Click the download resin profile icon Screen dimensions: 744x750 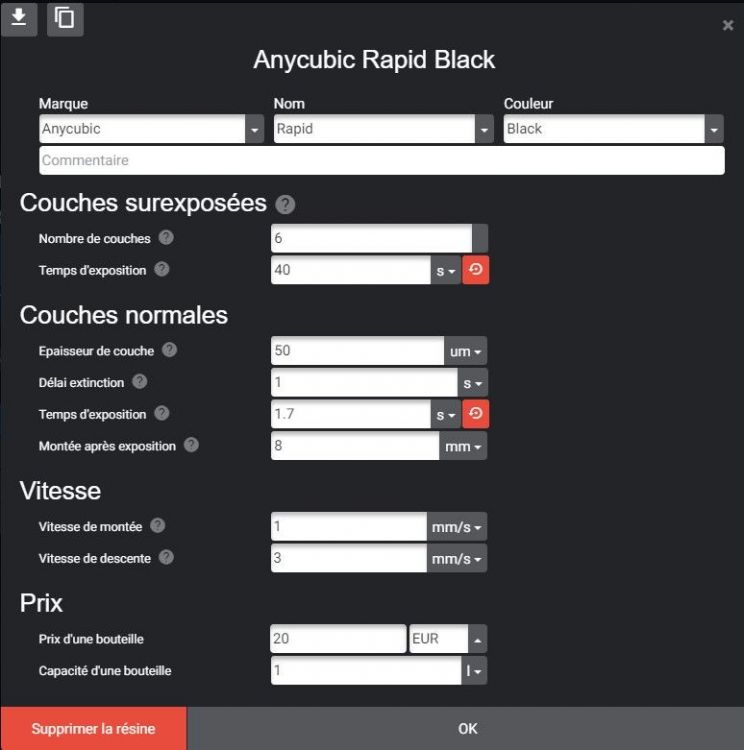coord(19,18)
